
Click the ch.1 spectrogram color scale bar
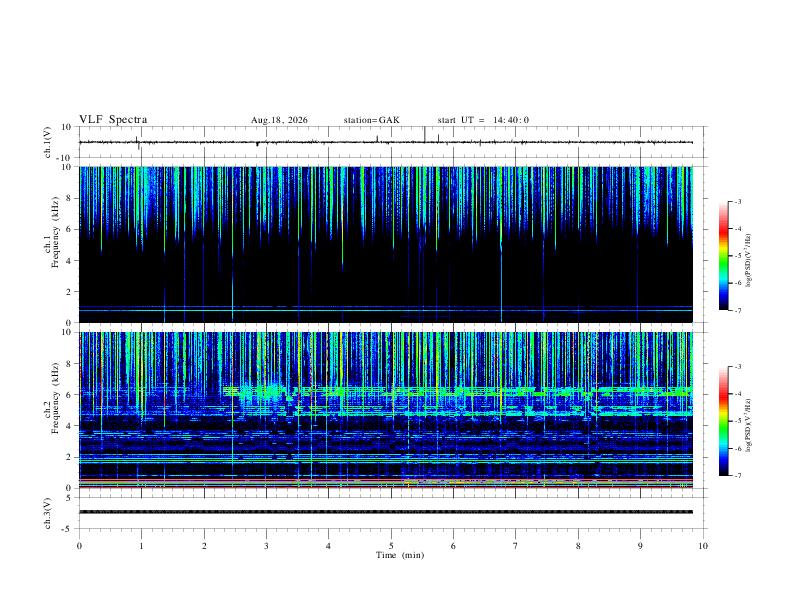pos(723,256)
